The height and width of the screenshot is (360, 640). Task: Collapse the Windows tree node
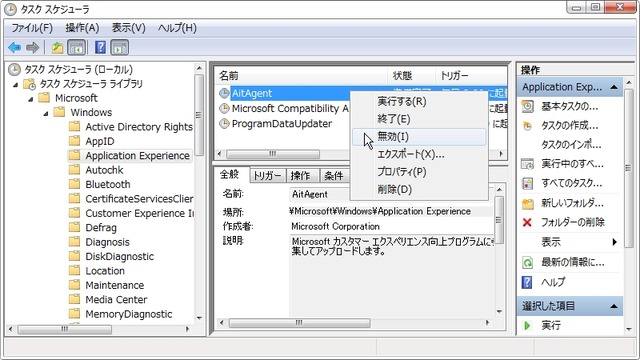pyautogui.click(x=46, y=113)
